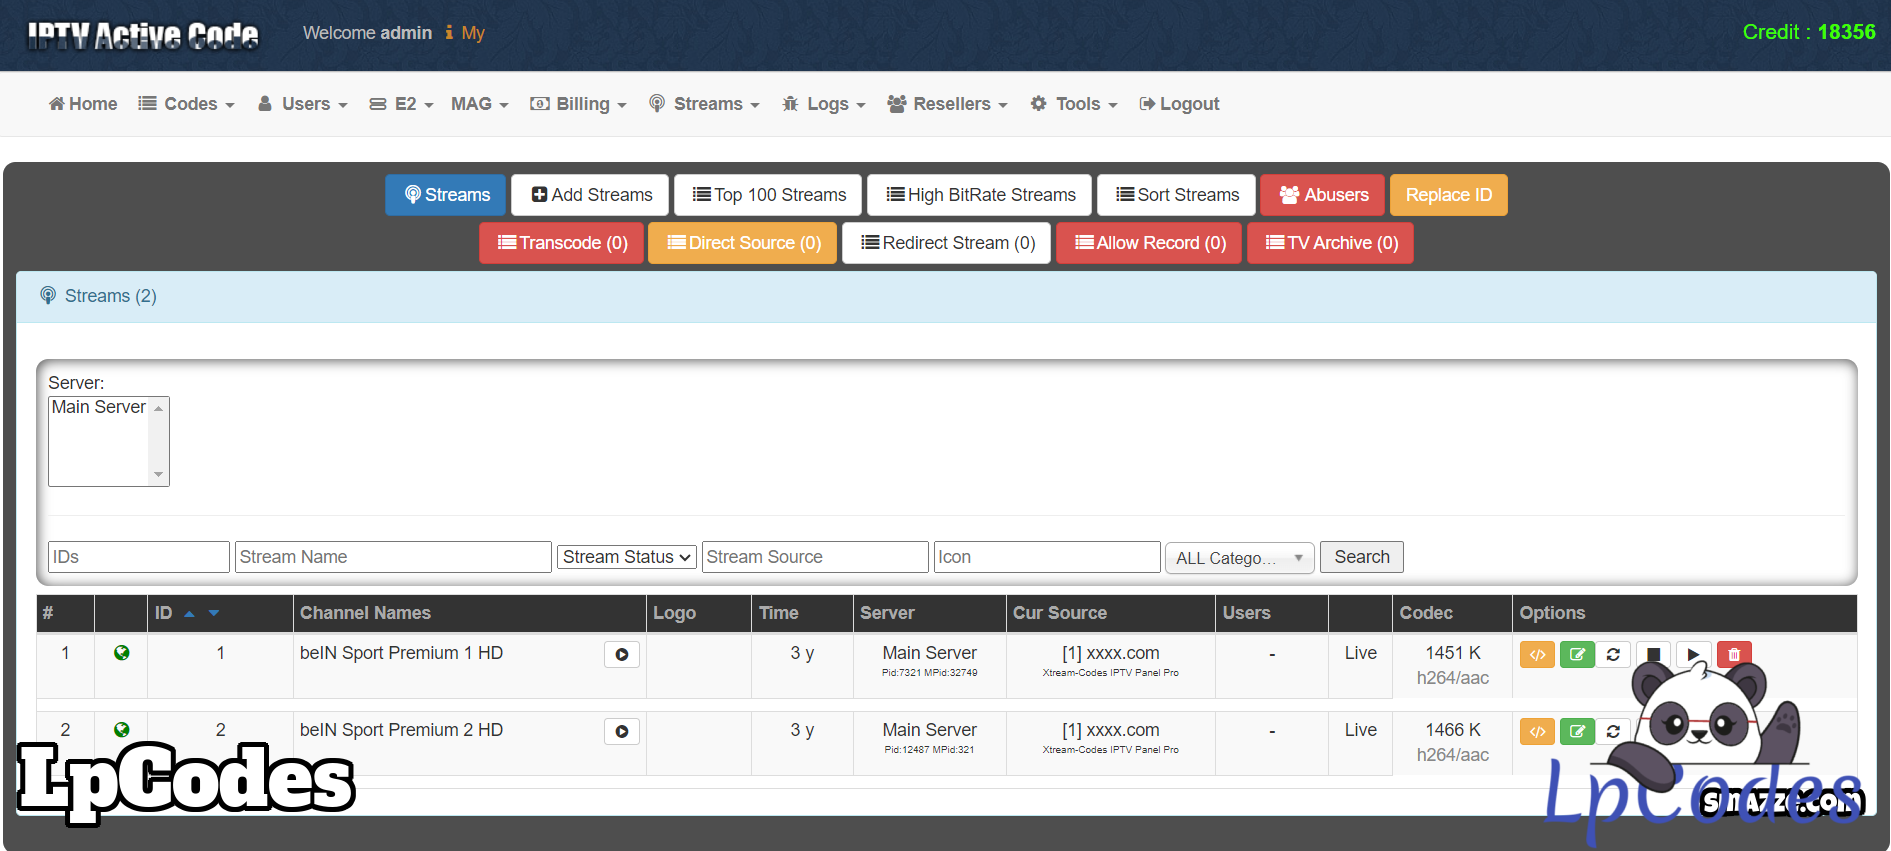Click the delete icon for beIN Sport Premium 1 HD

pyautogui.click(x=1734, y=655)
